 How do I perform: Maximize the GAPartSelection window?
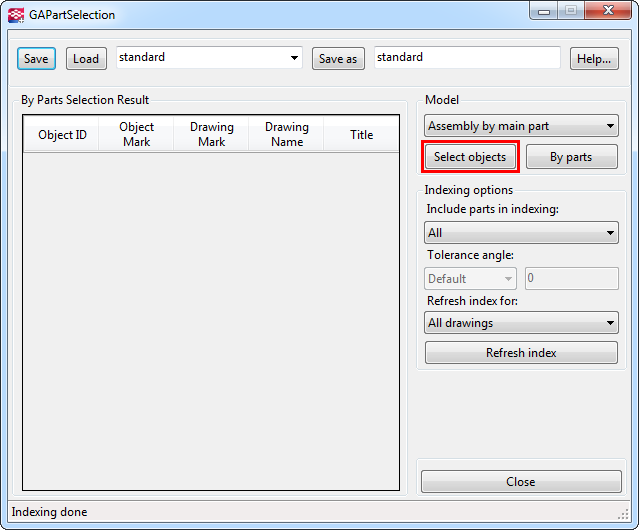(x=571, y=11)
